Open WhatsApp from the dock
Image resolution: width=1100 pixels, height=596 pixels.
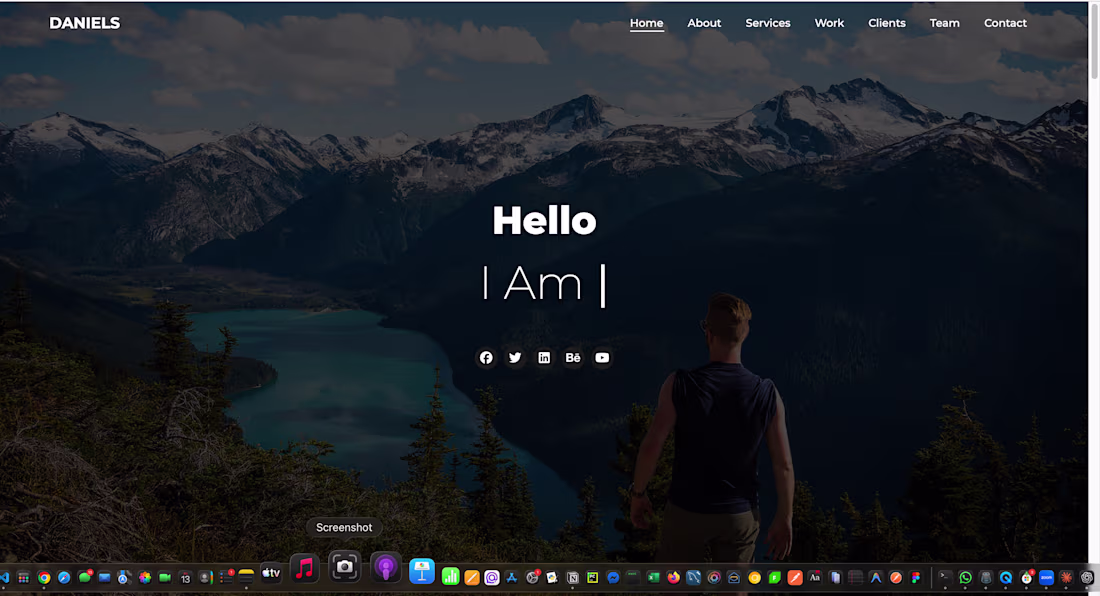click(965, 577)
